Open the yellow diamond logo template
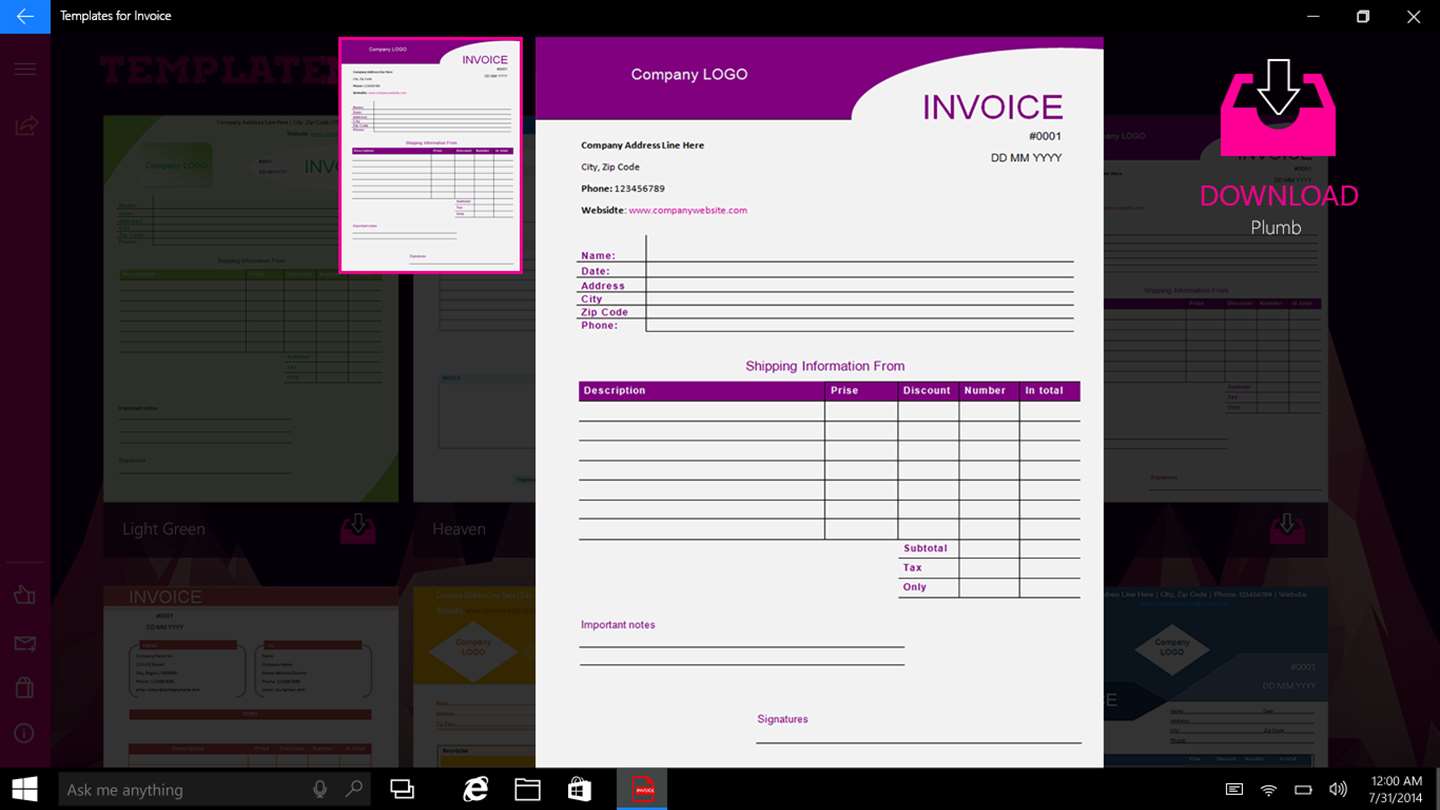Image resolution: width=1440 pixels, height=810 pixels. pos(474,677)
